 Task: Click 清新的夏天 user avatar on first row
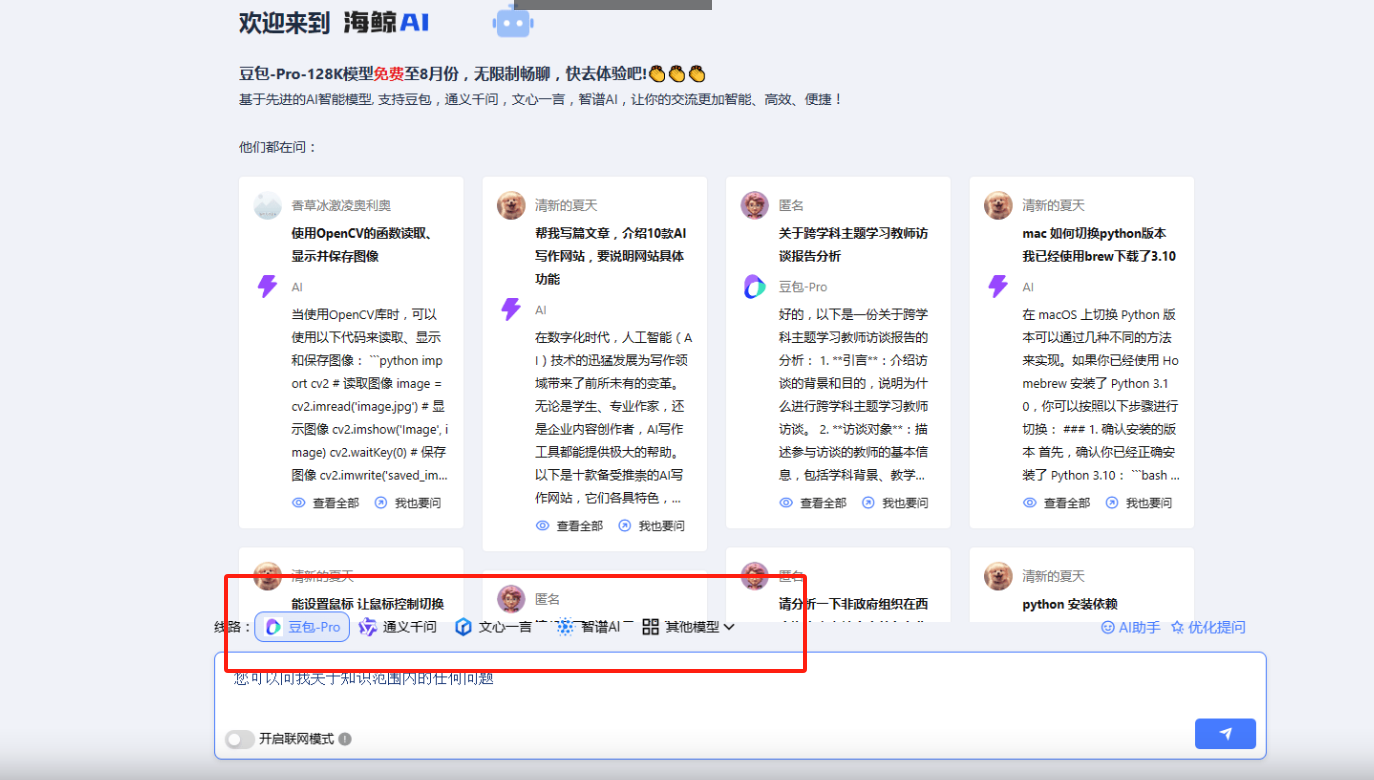511,204
